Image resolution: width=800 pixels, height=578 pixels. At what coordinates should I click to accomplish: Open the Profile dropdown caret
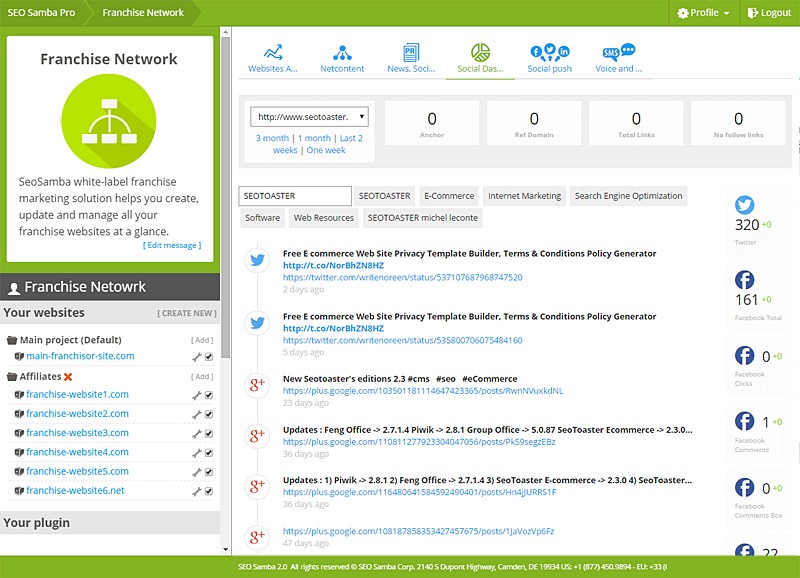coord(727,13)
